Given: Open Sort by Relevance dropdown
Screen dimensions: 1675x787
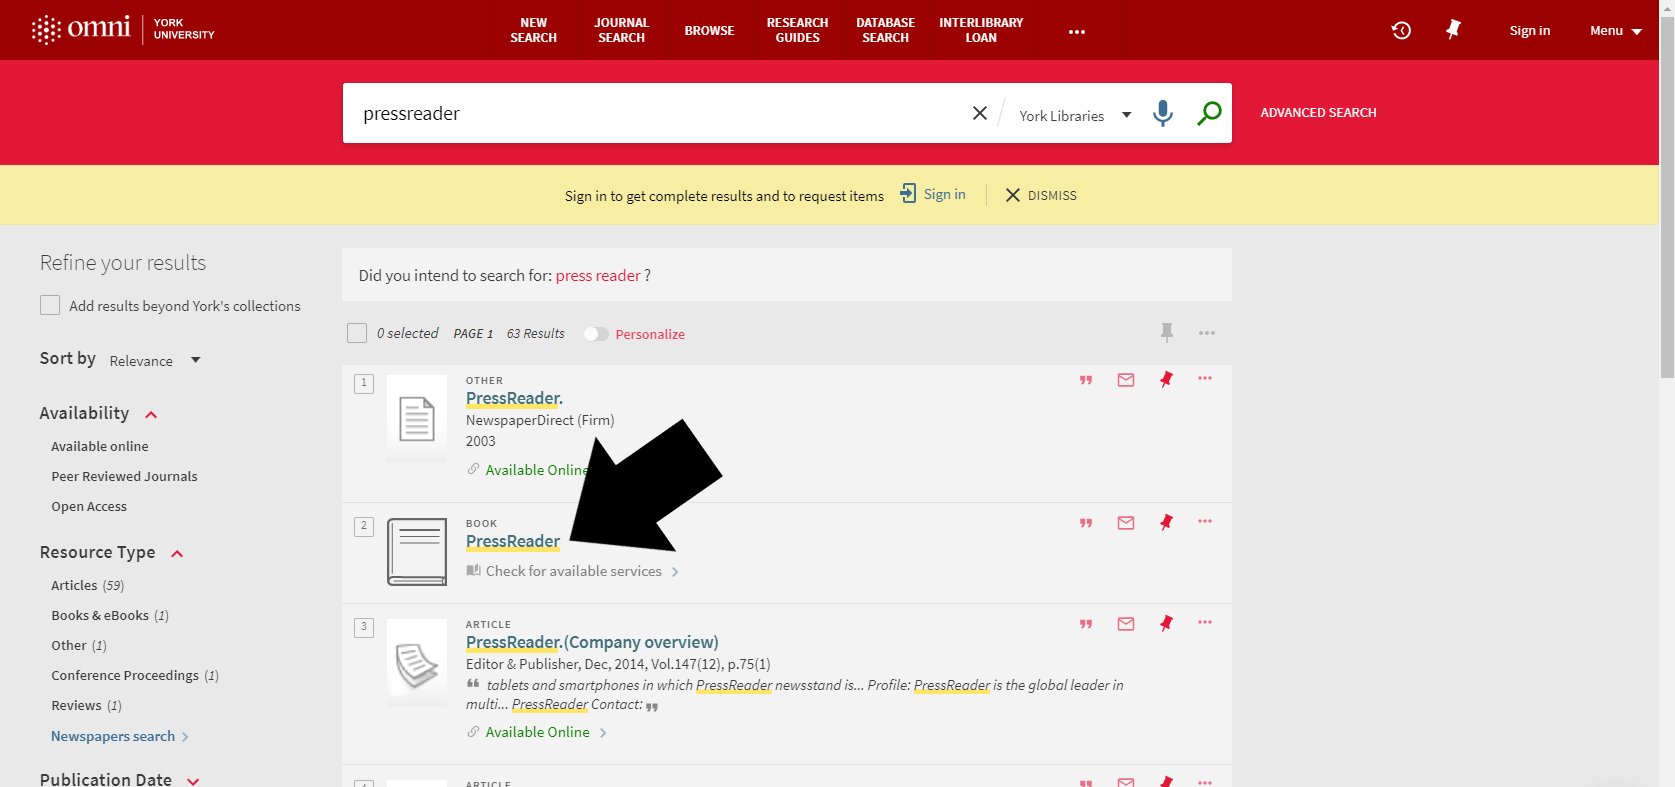Looking at the screenshot, I should click(155, 360).
